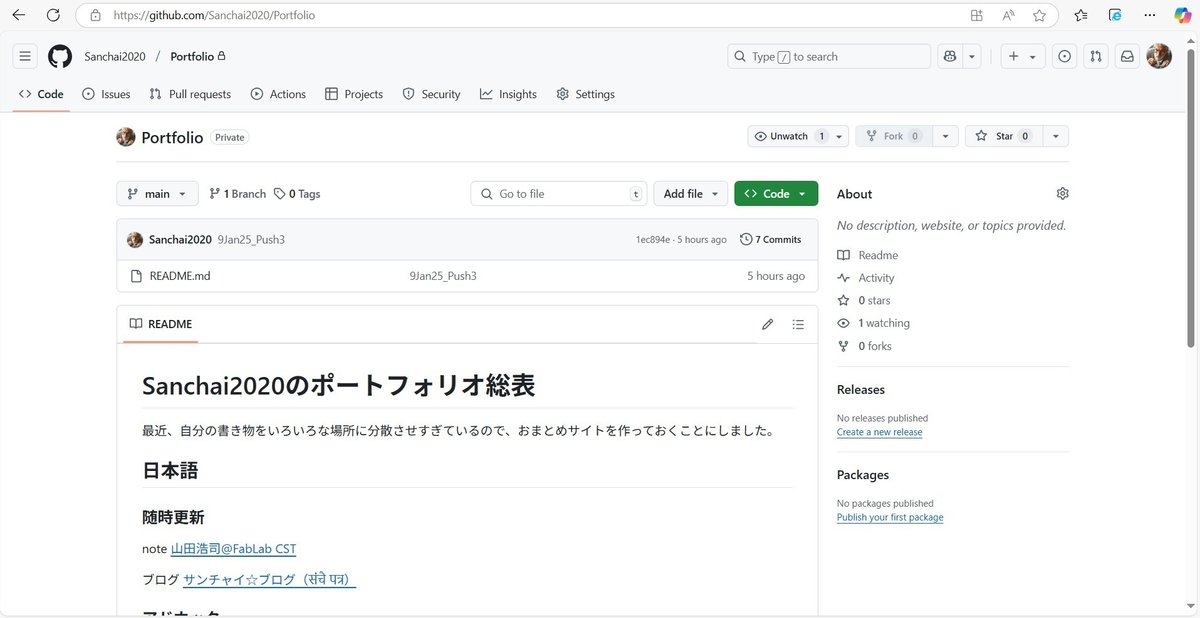Switch to the Issues tab
The height and width of the screenshot is (618, 1200).
point(106,94)
